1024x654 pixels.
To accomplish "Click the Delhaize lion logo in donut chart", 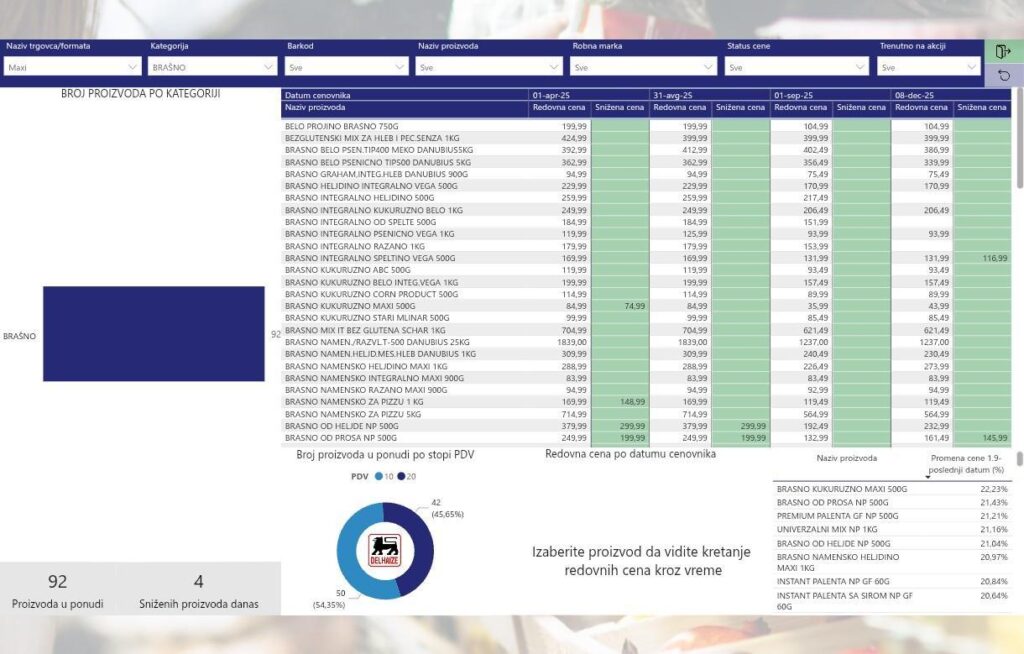I will point(385,548).
